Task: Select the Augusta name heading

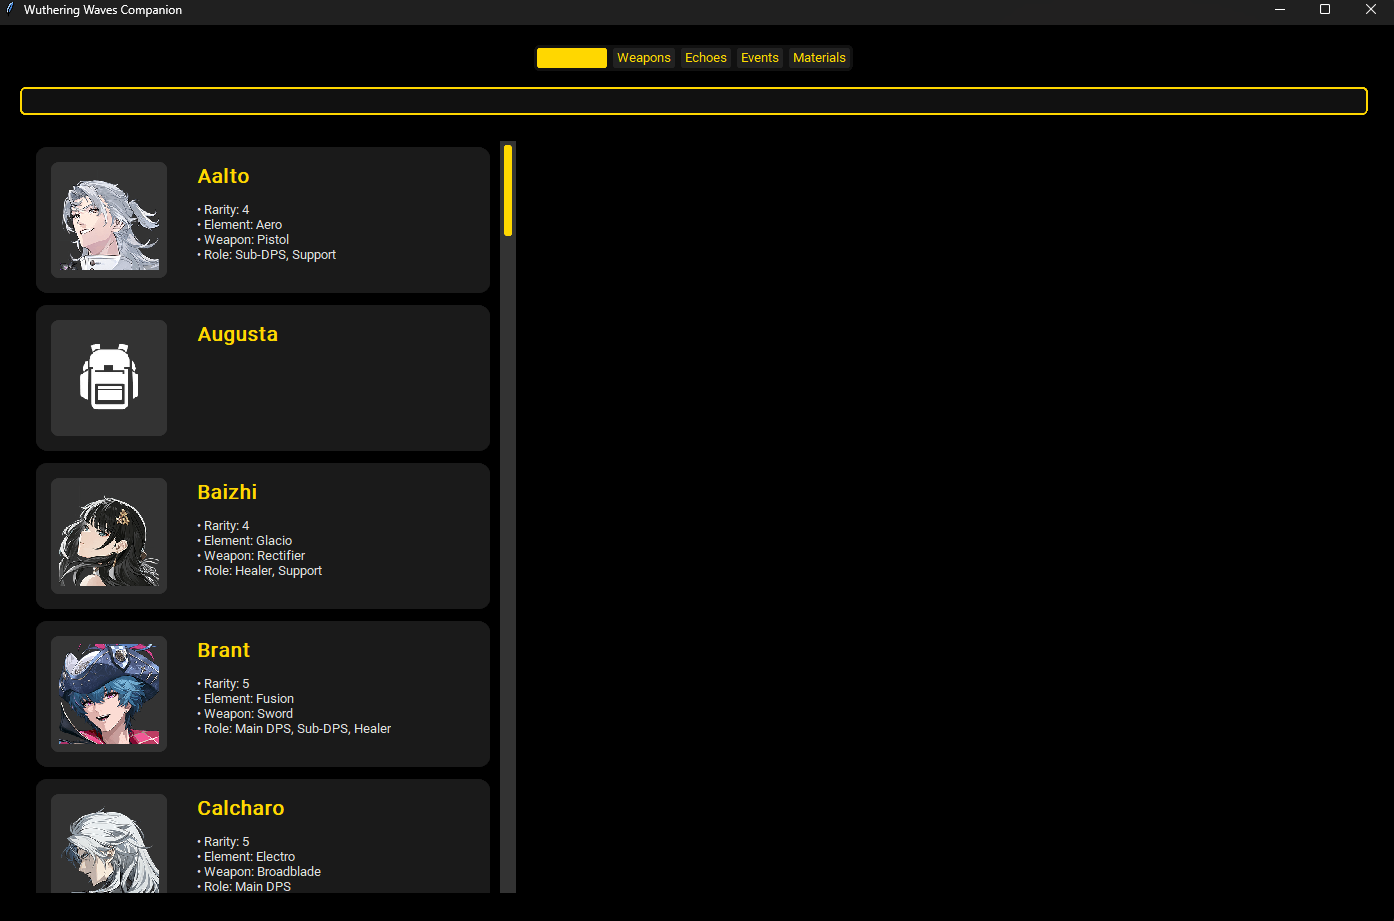Action: pyautogui.click(x=237, y=334)
